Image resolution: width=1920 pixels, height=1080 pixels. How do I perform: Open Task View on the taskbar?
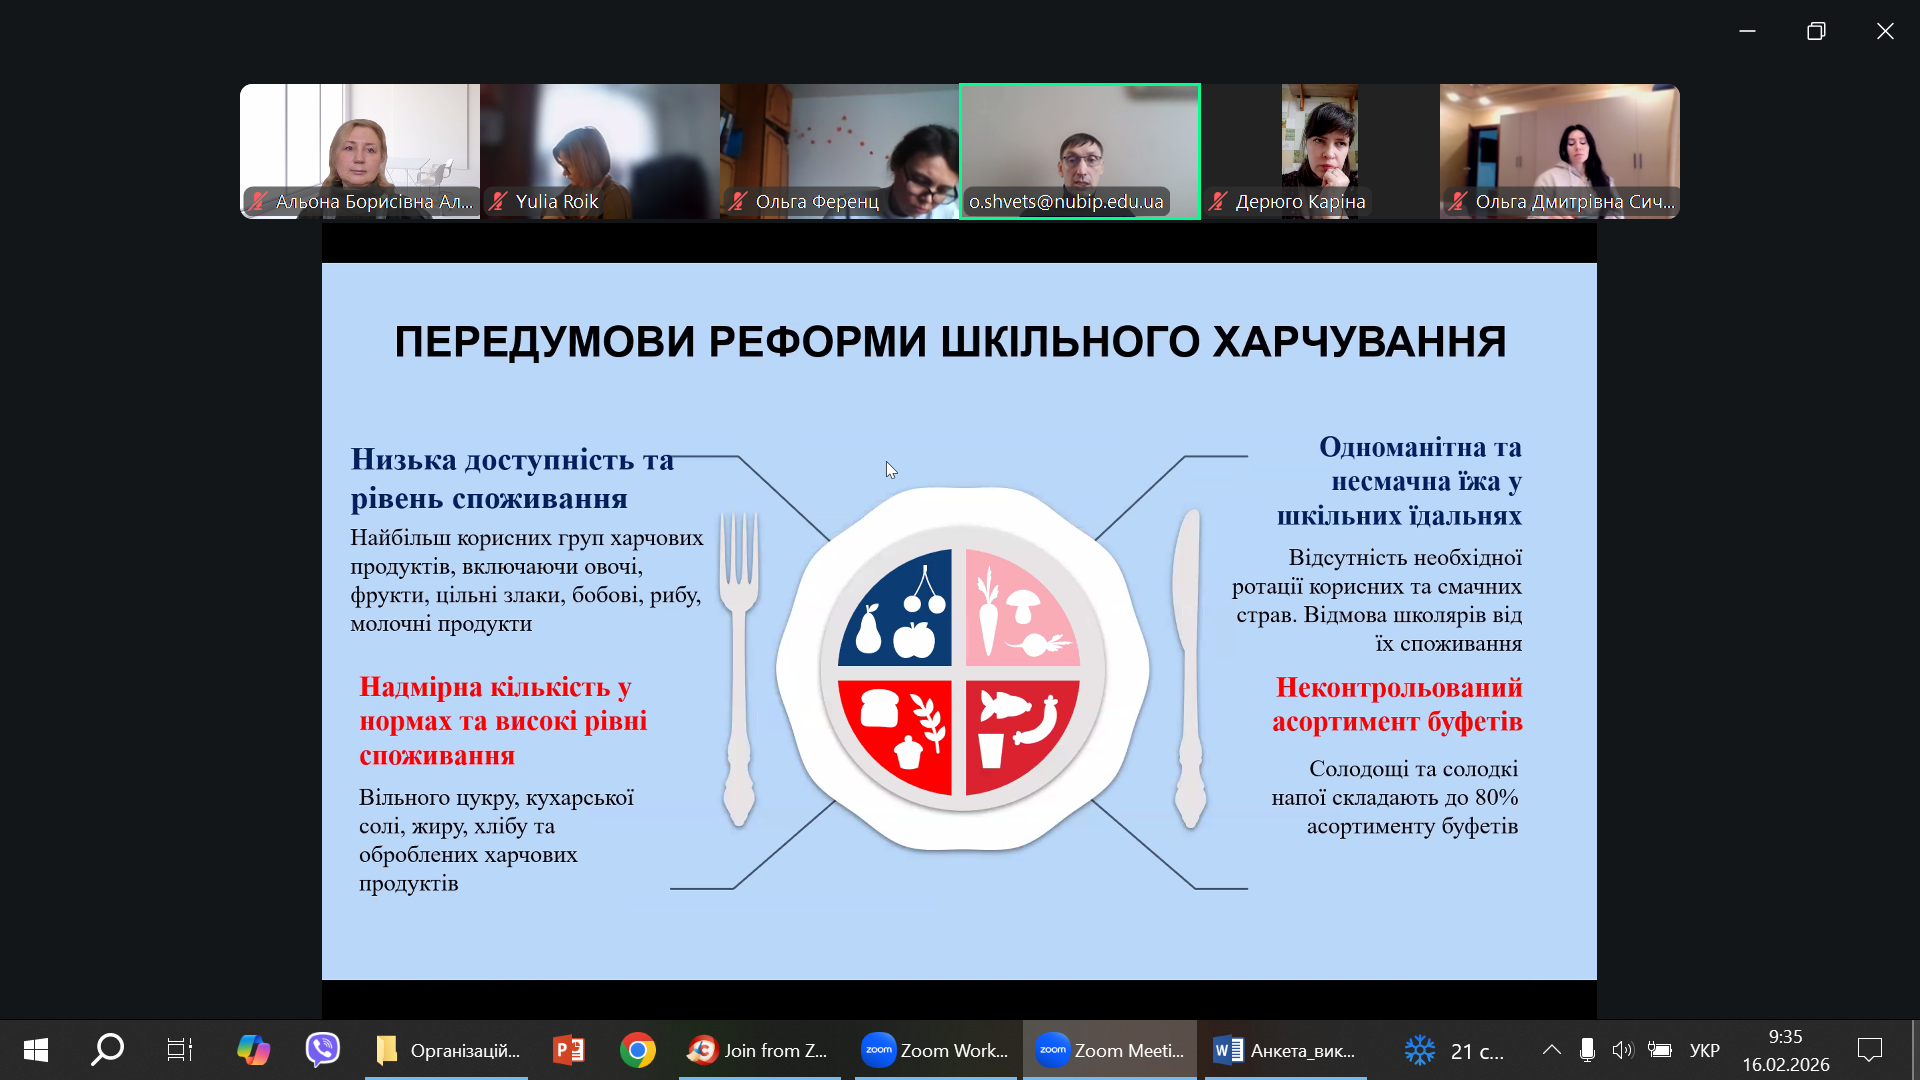179,1050
